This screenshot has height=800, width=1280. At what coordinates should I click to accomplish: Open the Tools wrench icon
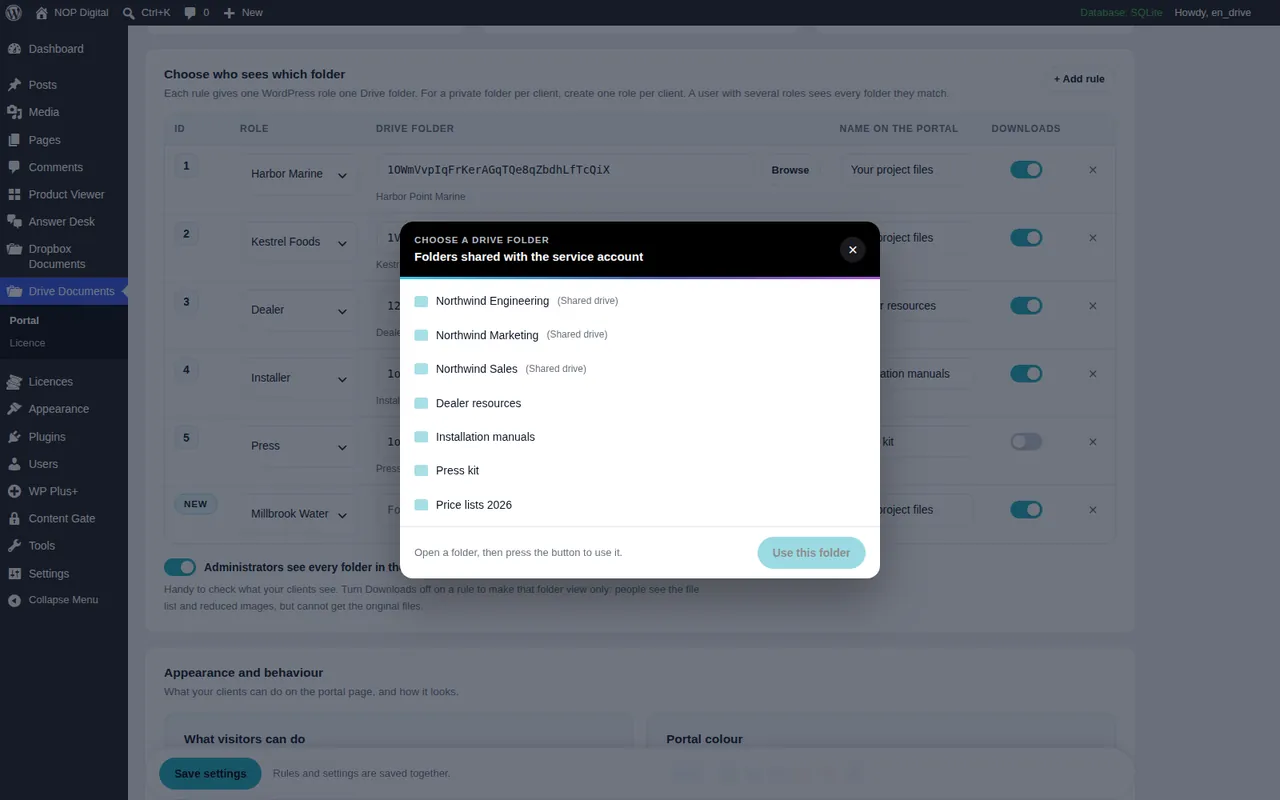click(x=14, y=546)
